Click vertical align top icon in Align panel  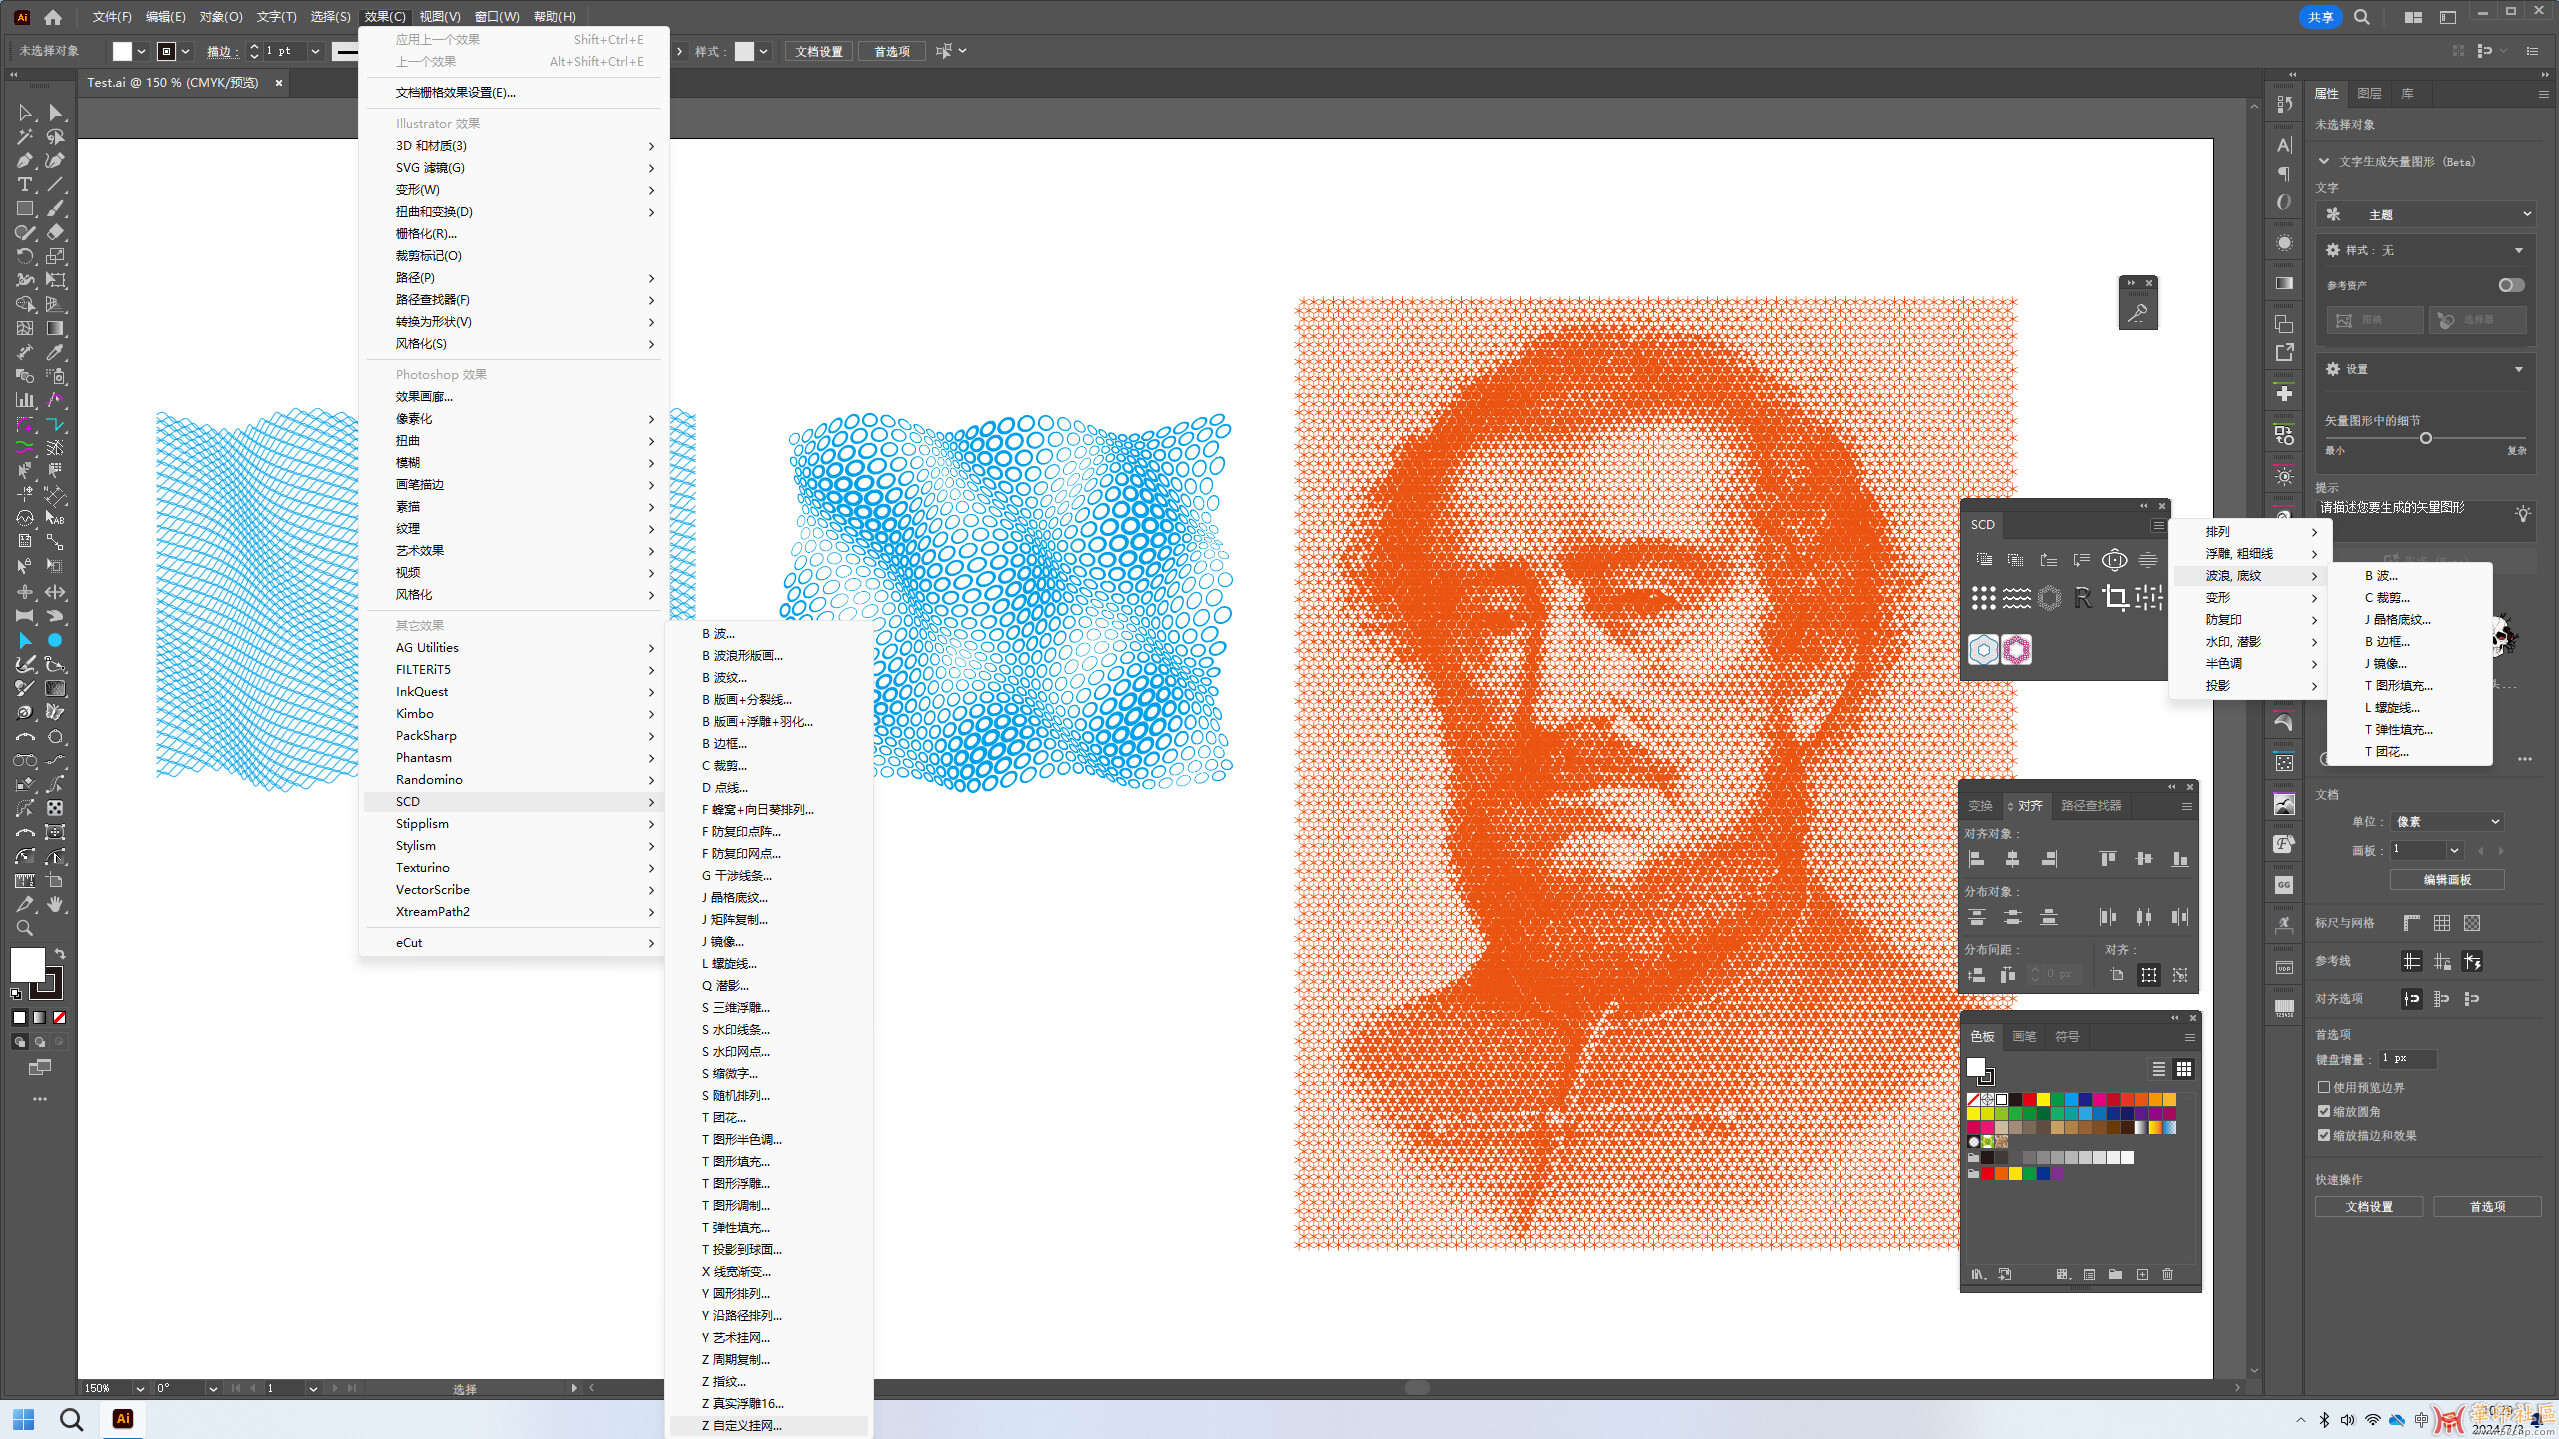pyautogui.click(x=2107, y=859)
